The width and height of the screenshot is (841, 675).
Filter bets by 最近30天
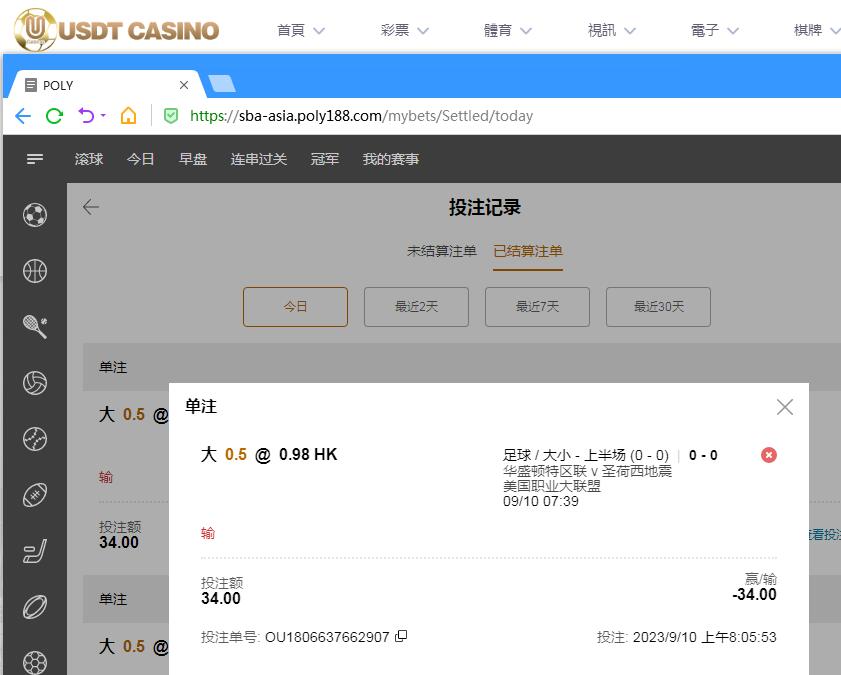[x=659, y=307]
